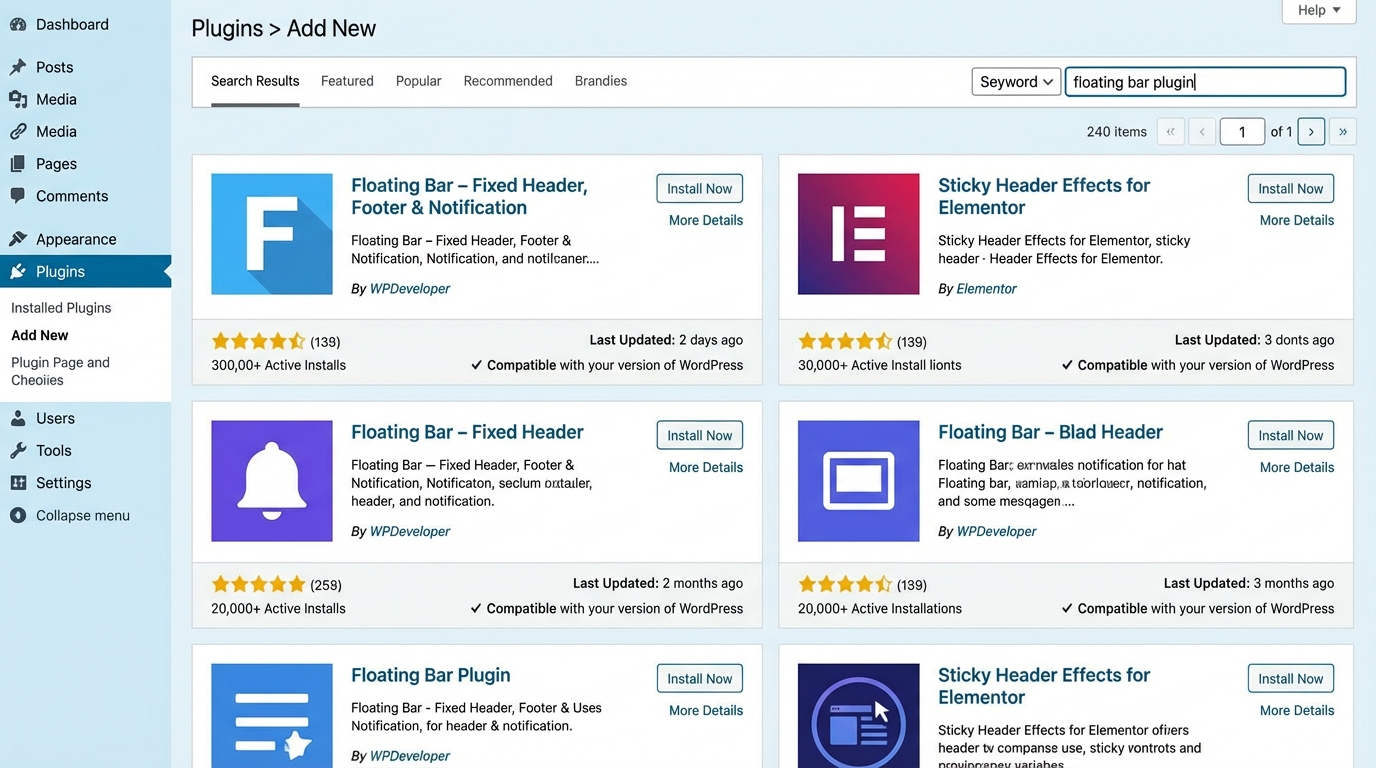
Task: Click the page number input field
Action: click(x=1242, y=131)
